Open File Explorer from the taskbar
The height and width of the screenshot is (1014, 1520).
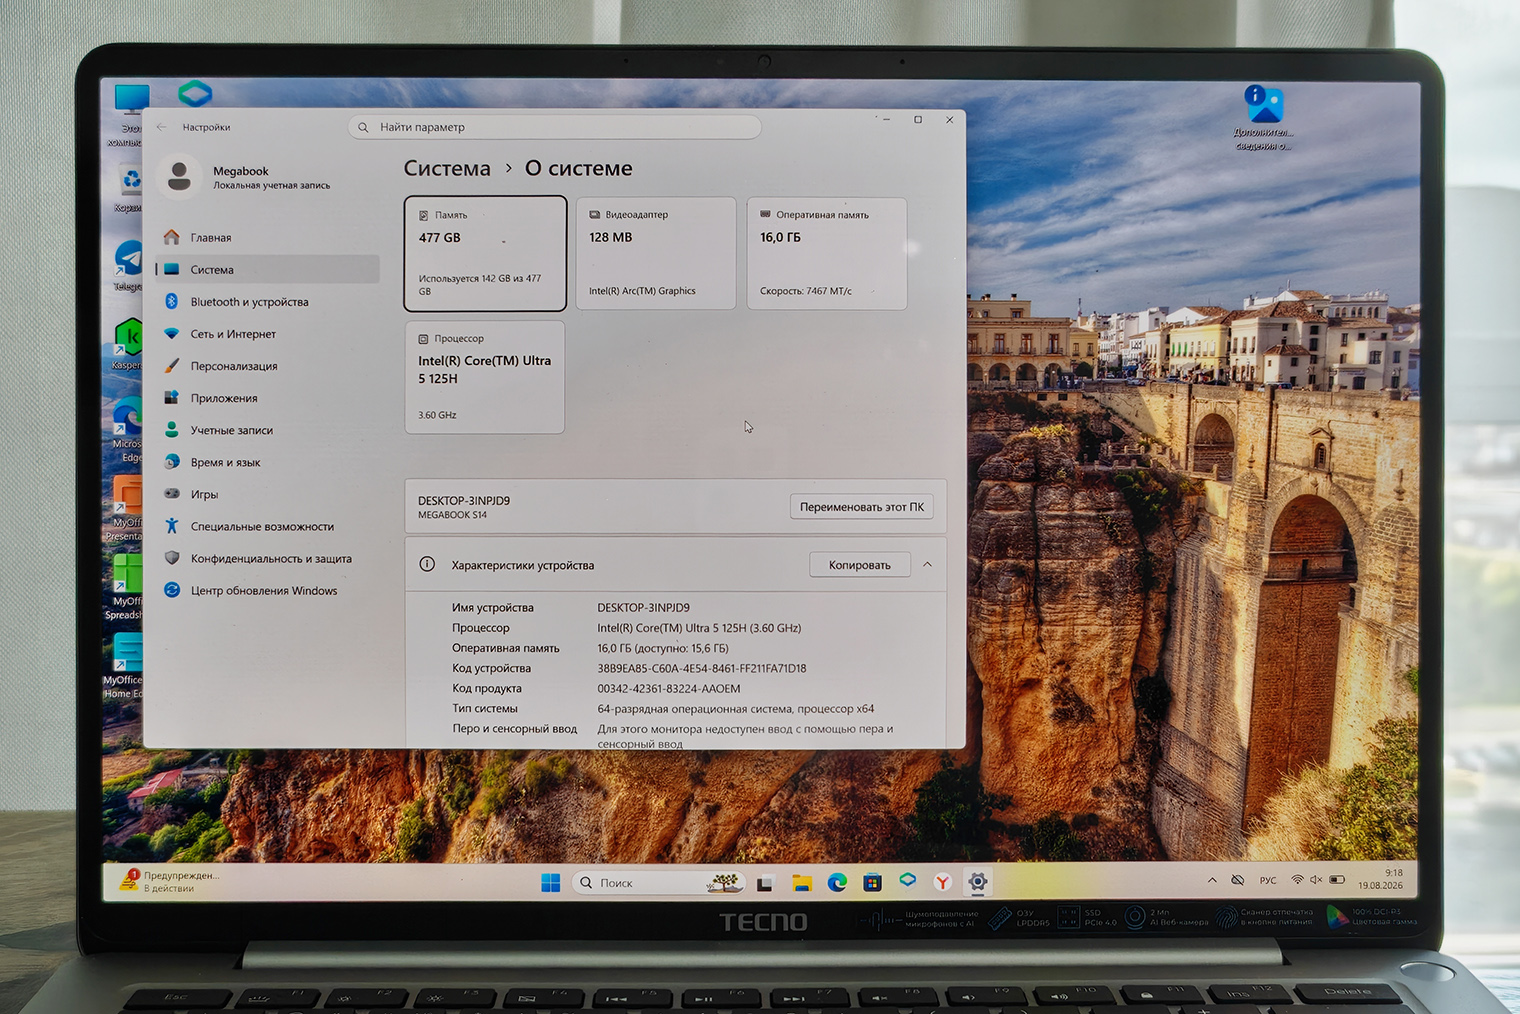point(801,883)
